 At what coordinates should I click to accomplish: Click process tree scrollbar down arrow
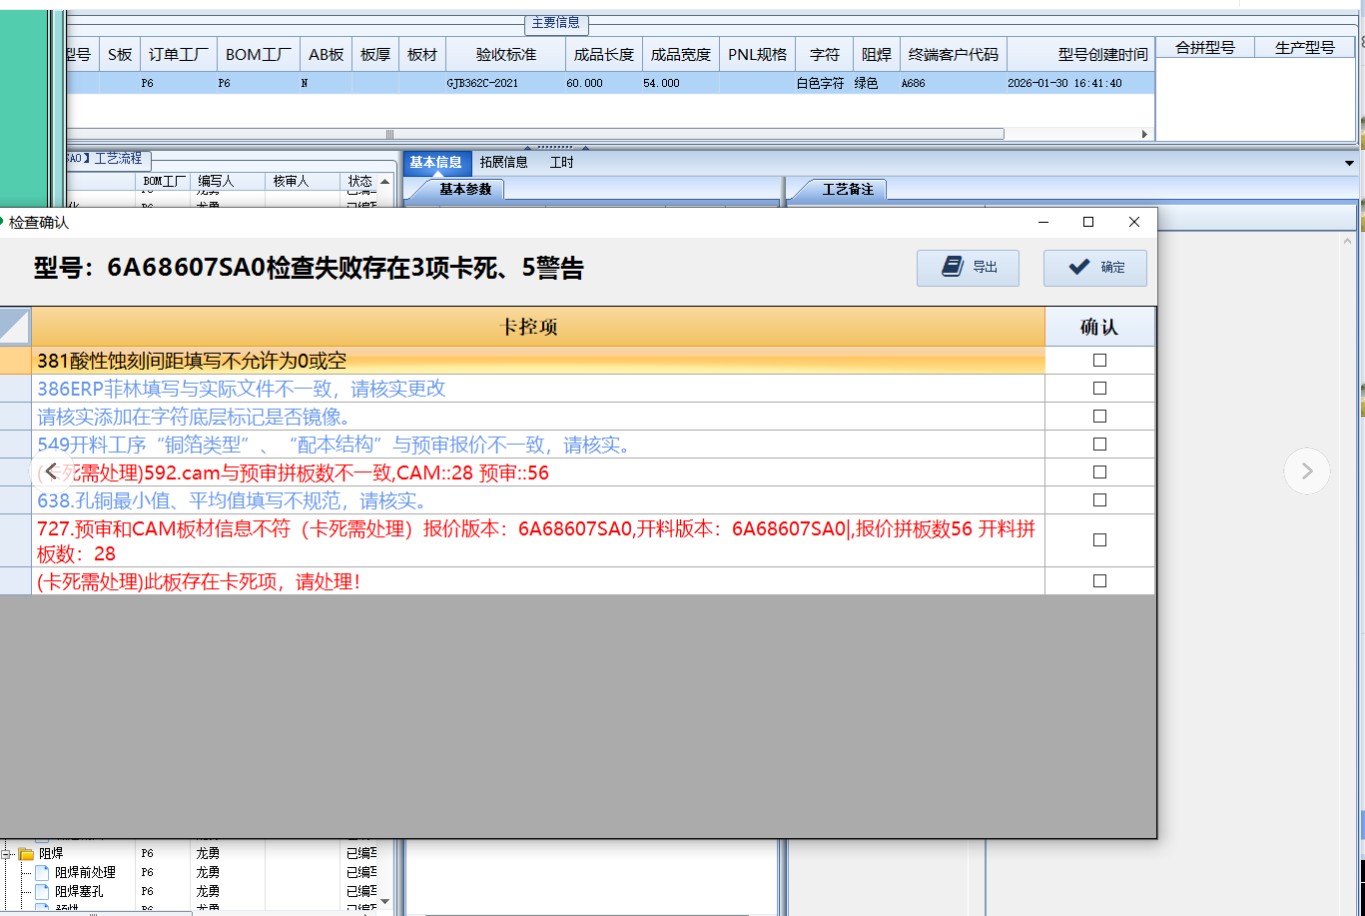click(x=386, y=901)
